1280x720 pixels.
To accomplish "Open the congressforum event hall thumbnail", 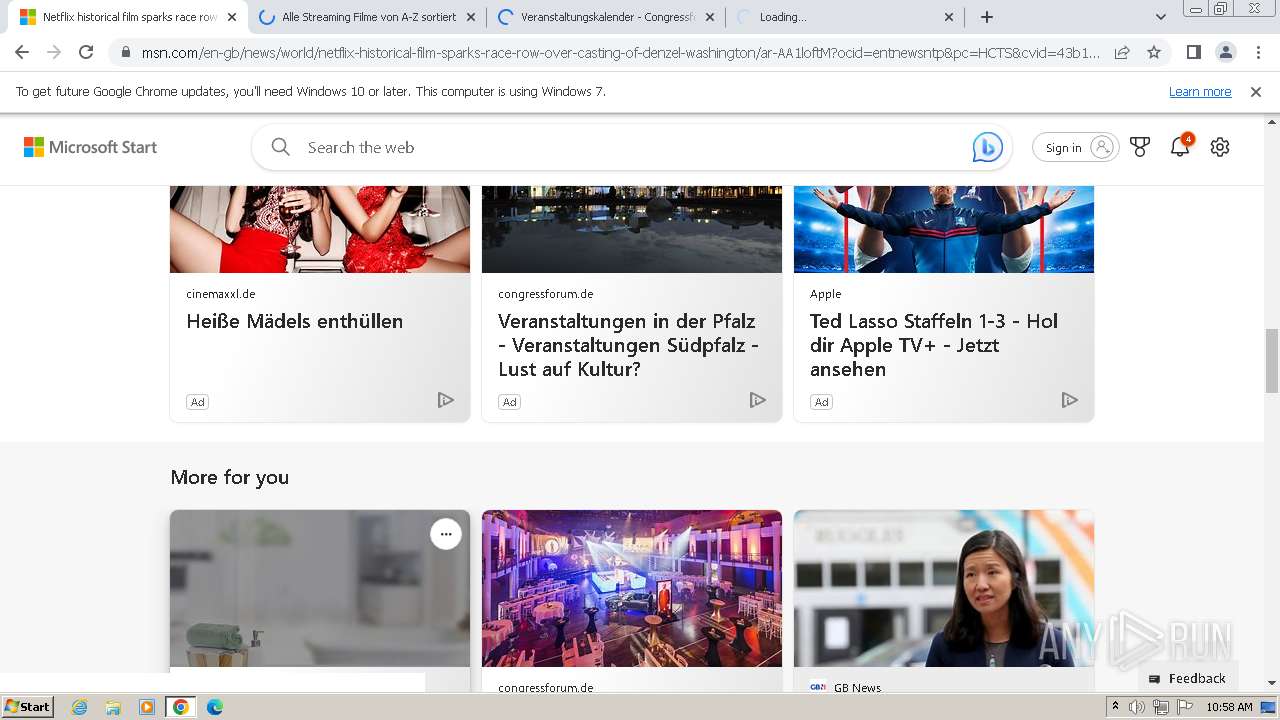I will click(x=632, y=588).
